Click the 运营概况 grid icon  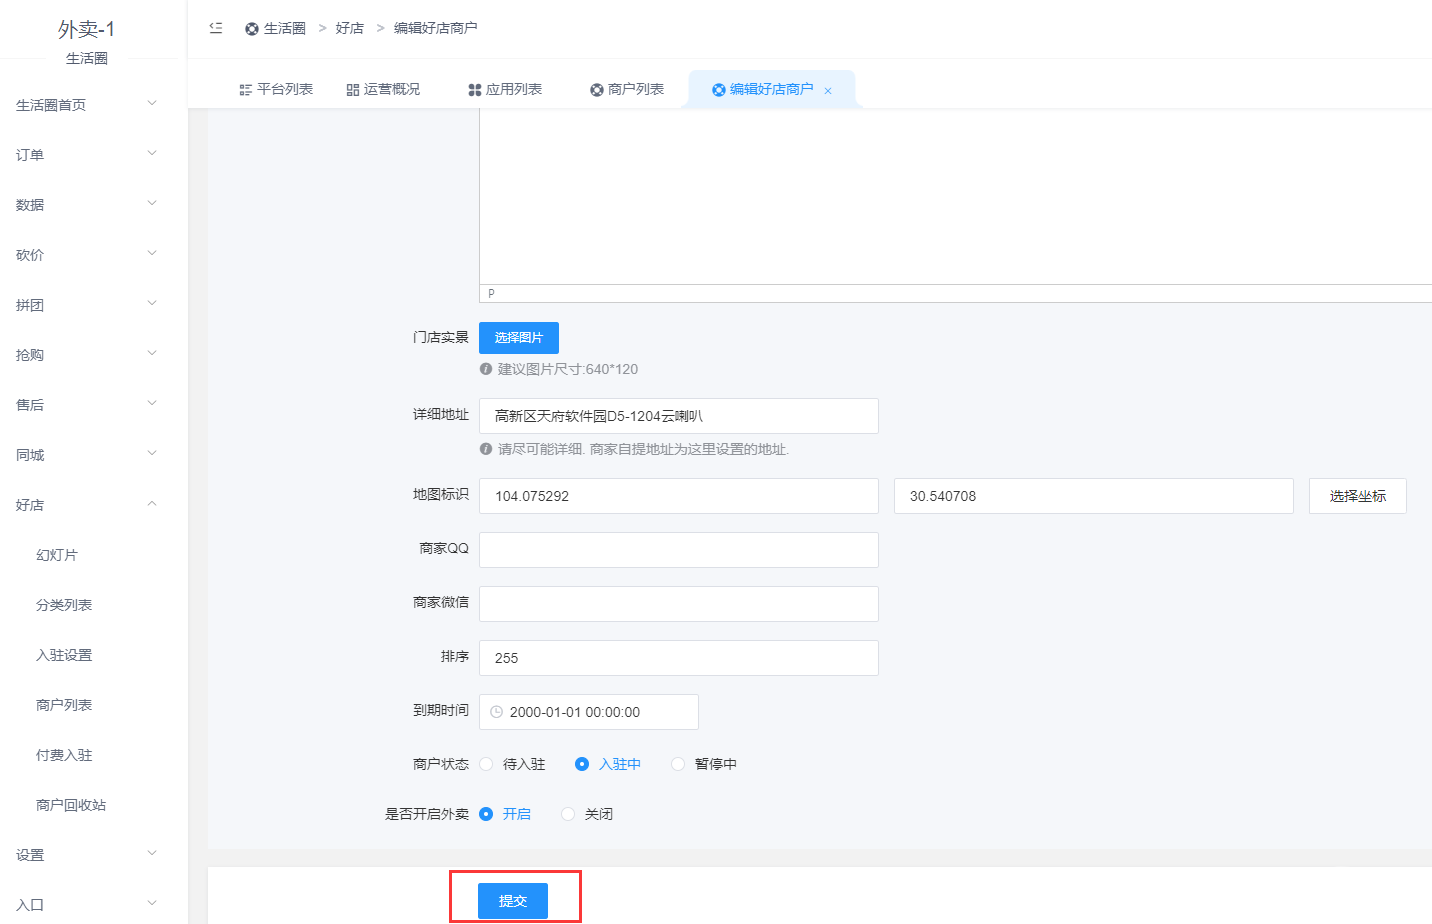pos(353,90)
